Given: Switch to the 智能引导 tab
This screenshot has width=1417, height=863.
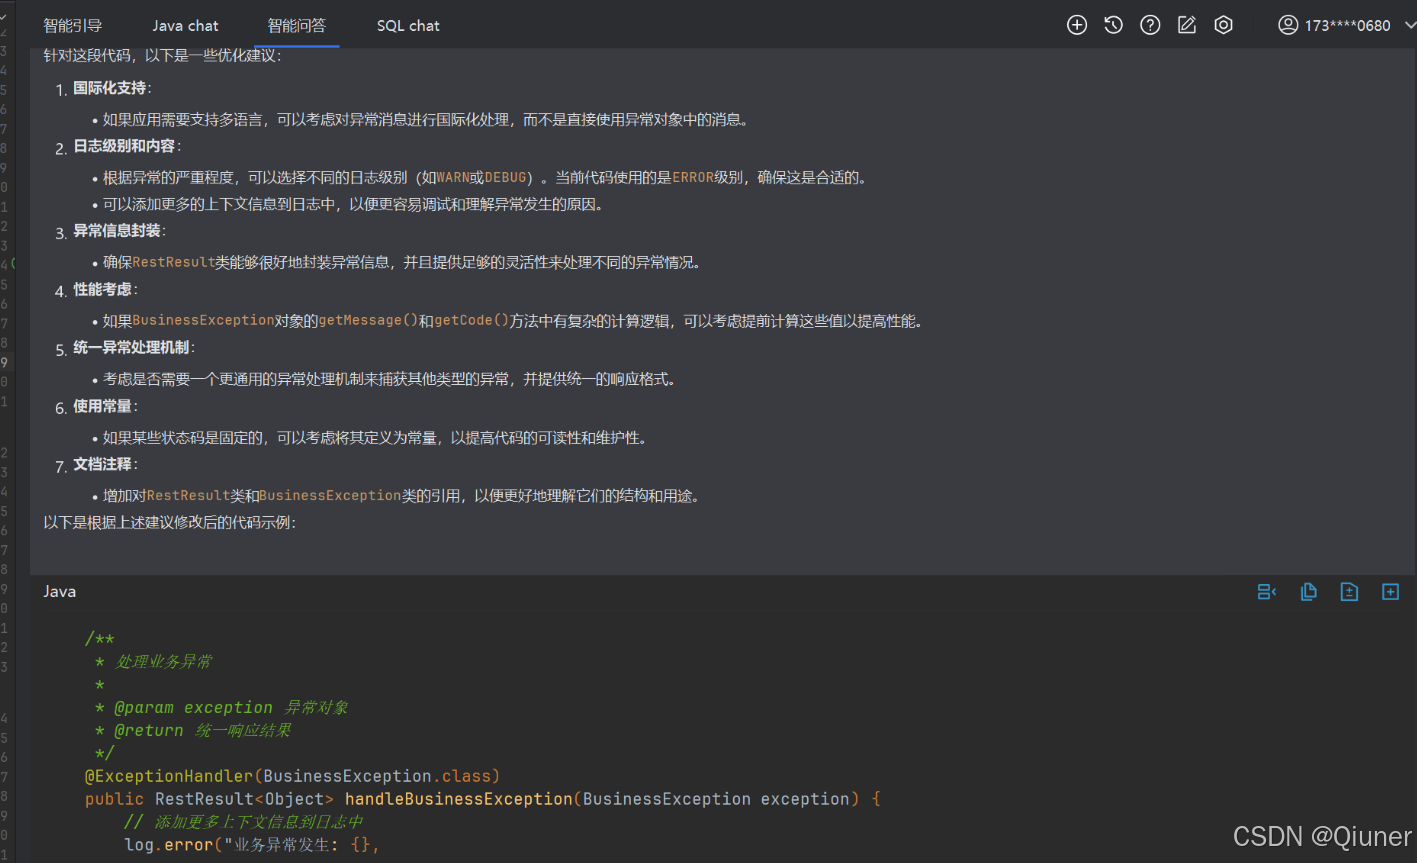Looking at the screenshot, I should [x=72, y=25].
